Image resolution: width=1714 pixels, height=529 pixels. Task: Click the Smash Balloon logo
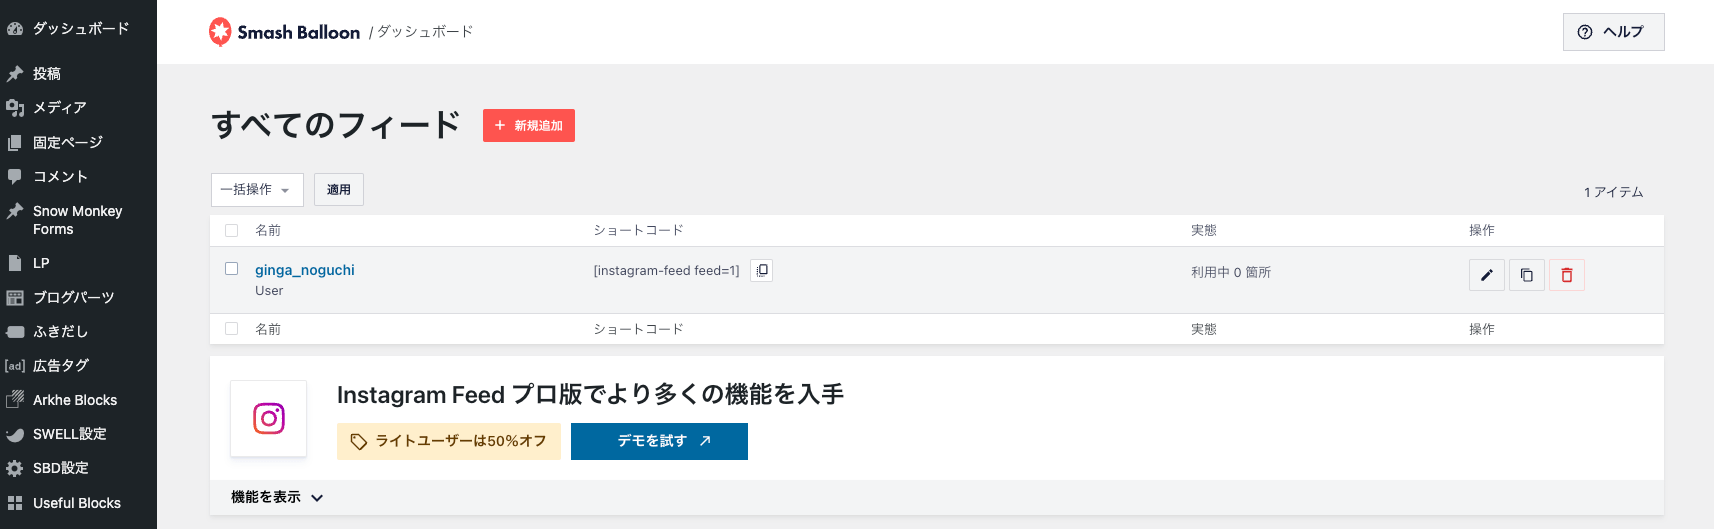coord(284,32)
